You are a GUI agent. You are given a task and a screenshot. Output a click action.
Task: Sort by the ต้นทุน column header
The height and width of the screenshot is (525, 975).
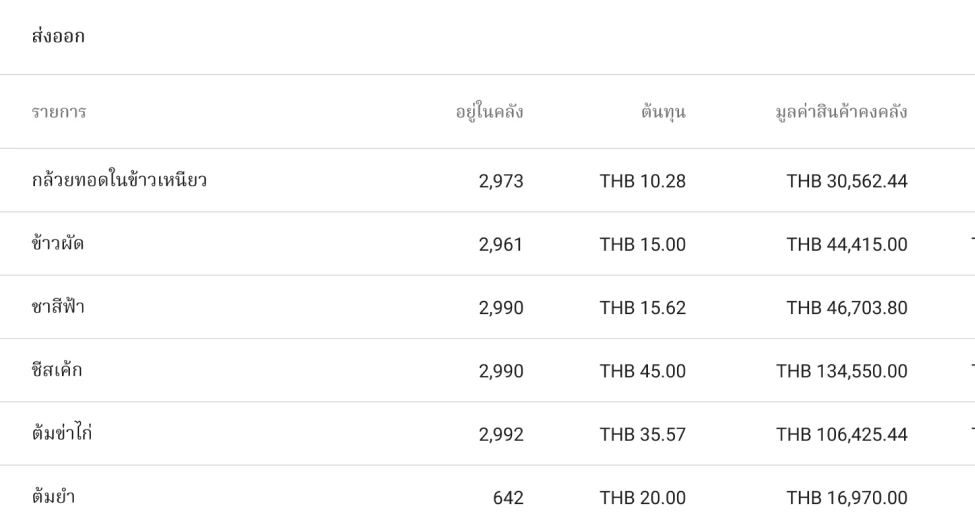(x=662, y=112)
